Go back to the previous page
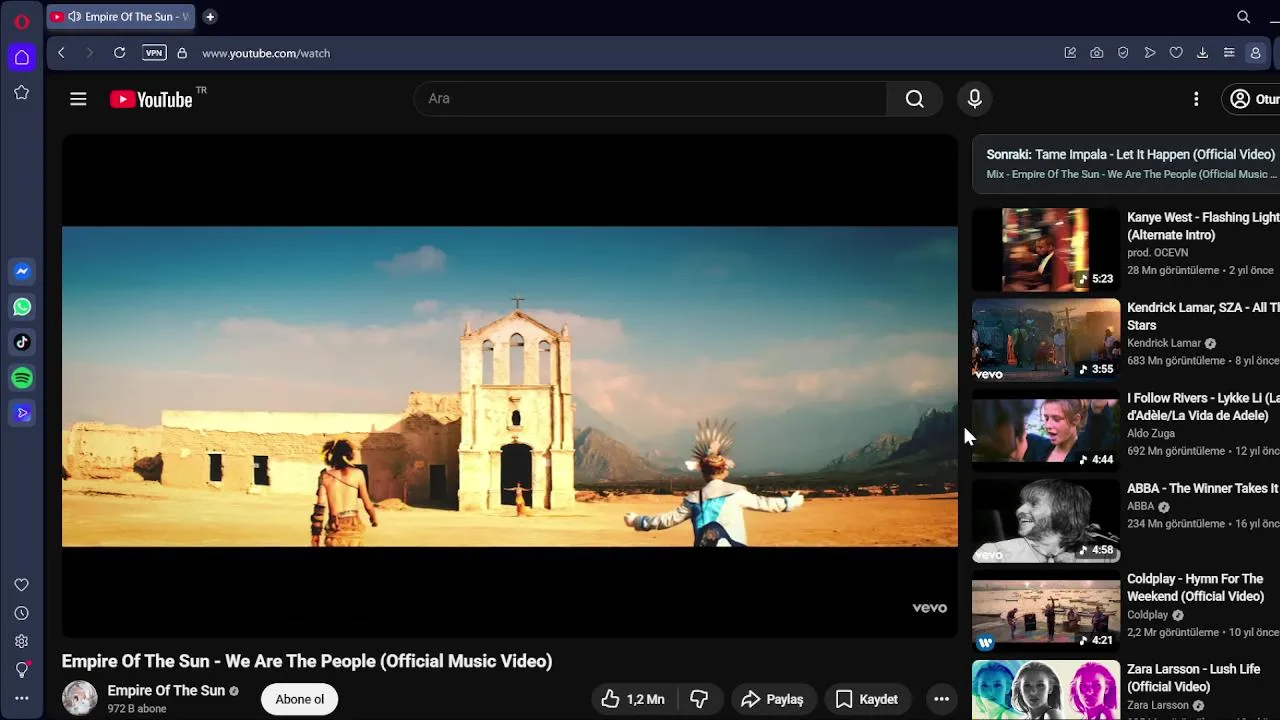1280x720 pixels. (x=61, y=53)
